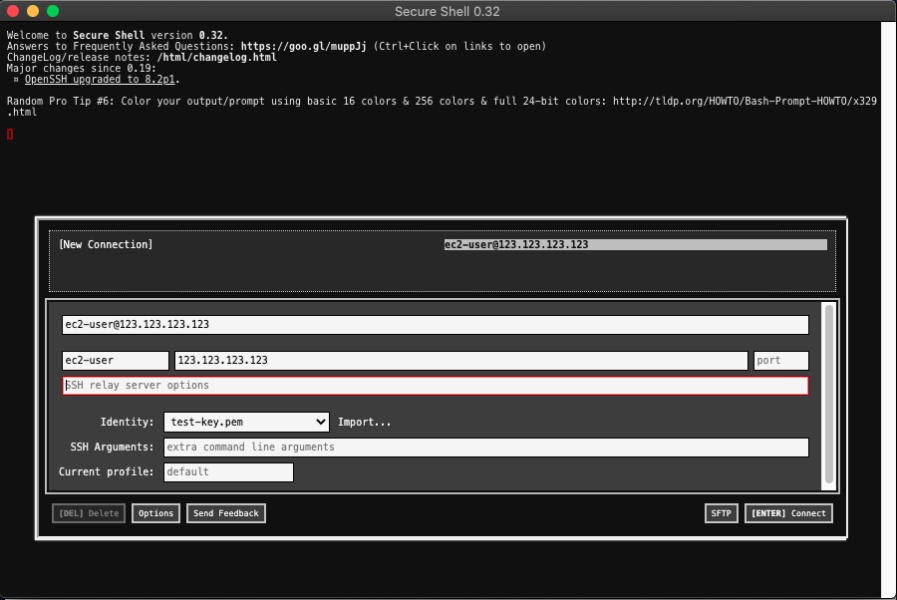Viewport: 897px width, 600px height.
Task: Click the Send Feedback button
Action: 226,513
